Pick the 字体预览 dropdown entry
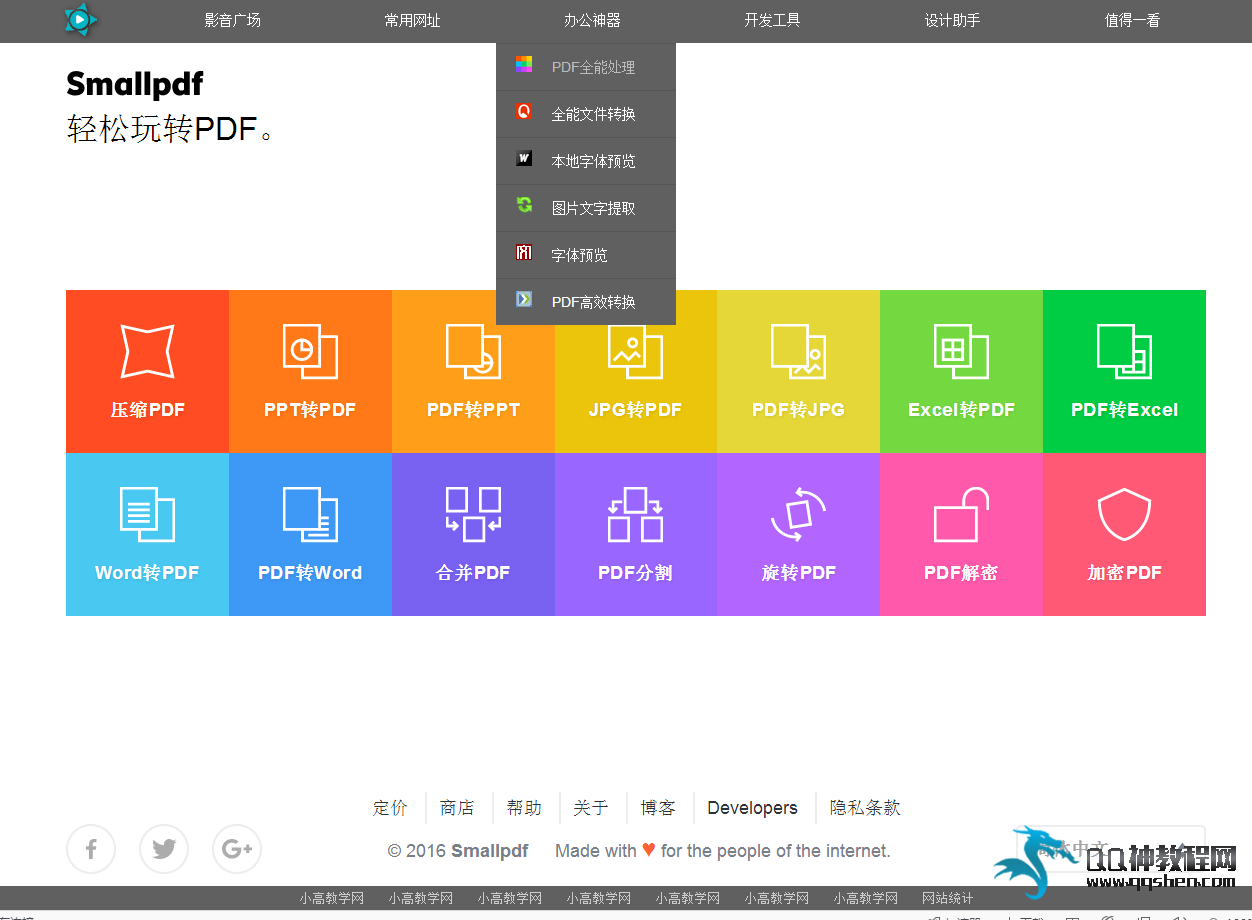The height and width of the screenshot is (920, 1252). (586, 255)
